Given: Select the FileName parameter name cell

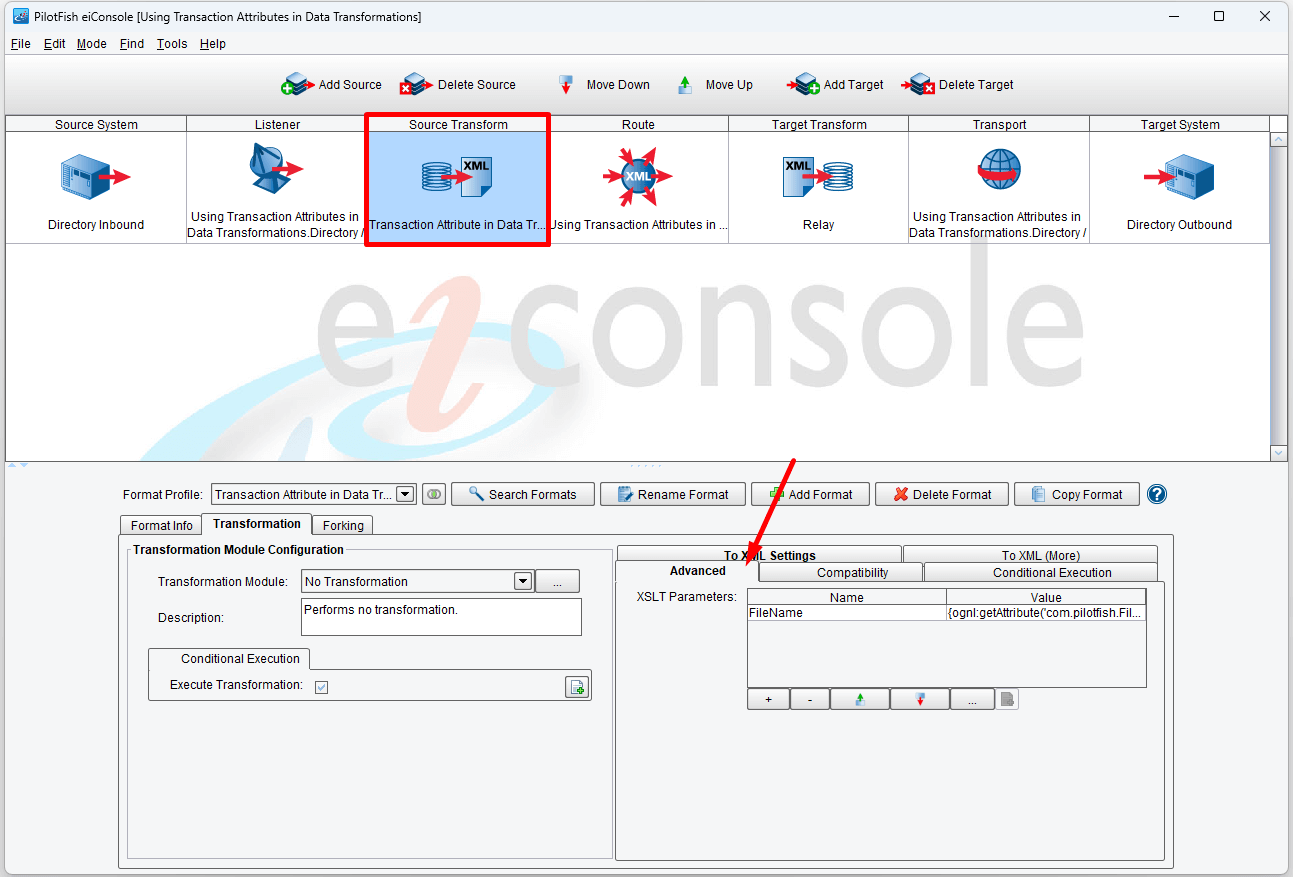Looking at the screenshot, I should [846, 613].
